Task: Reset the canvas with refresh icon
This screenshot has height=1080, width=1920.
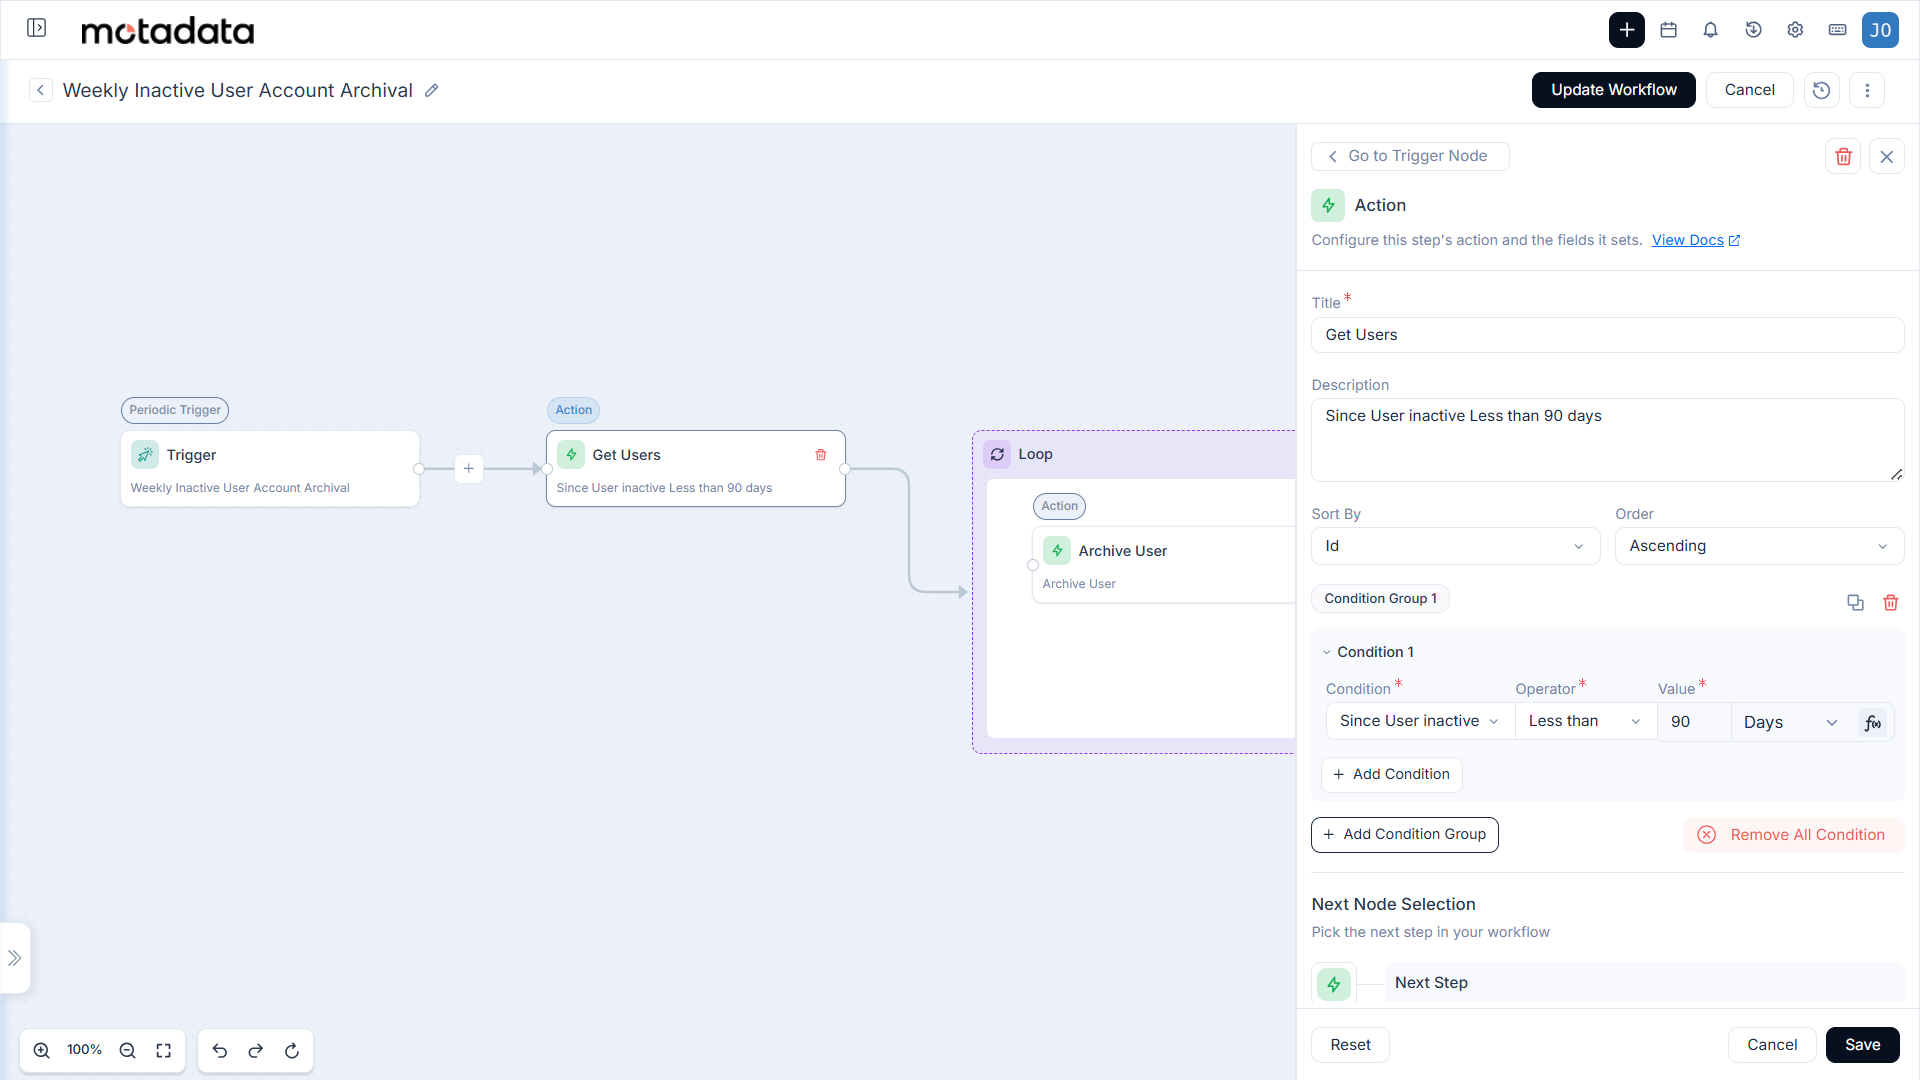Action: coord(292,1050)
